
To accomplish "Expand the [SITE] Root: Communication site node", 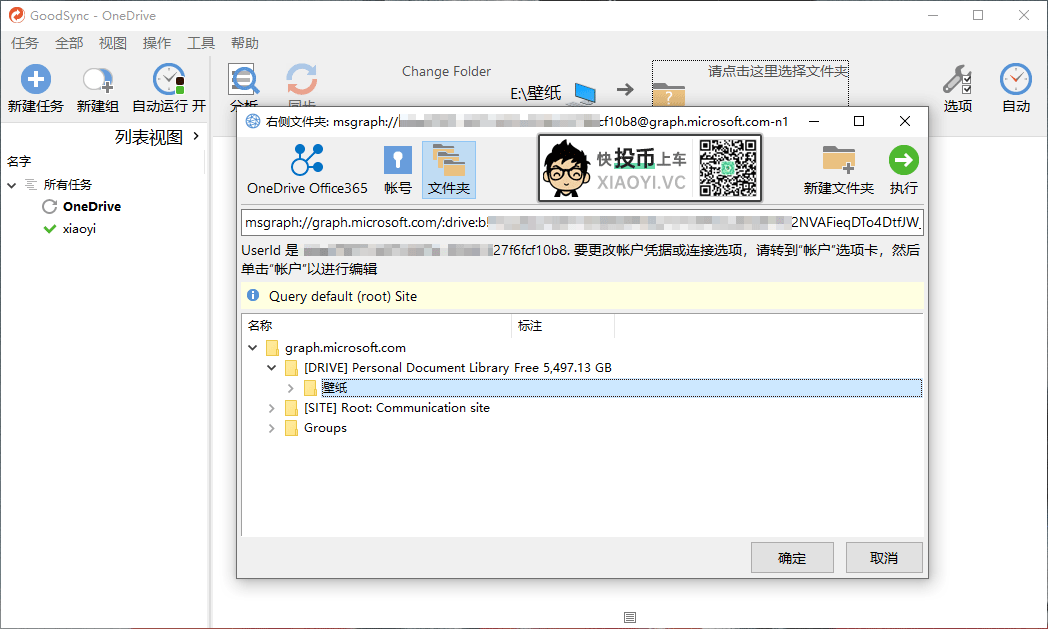I will (x=270, y=407).
